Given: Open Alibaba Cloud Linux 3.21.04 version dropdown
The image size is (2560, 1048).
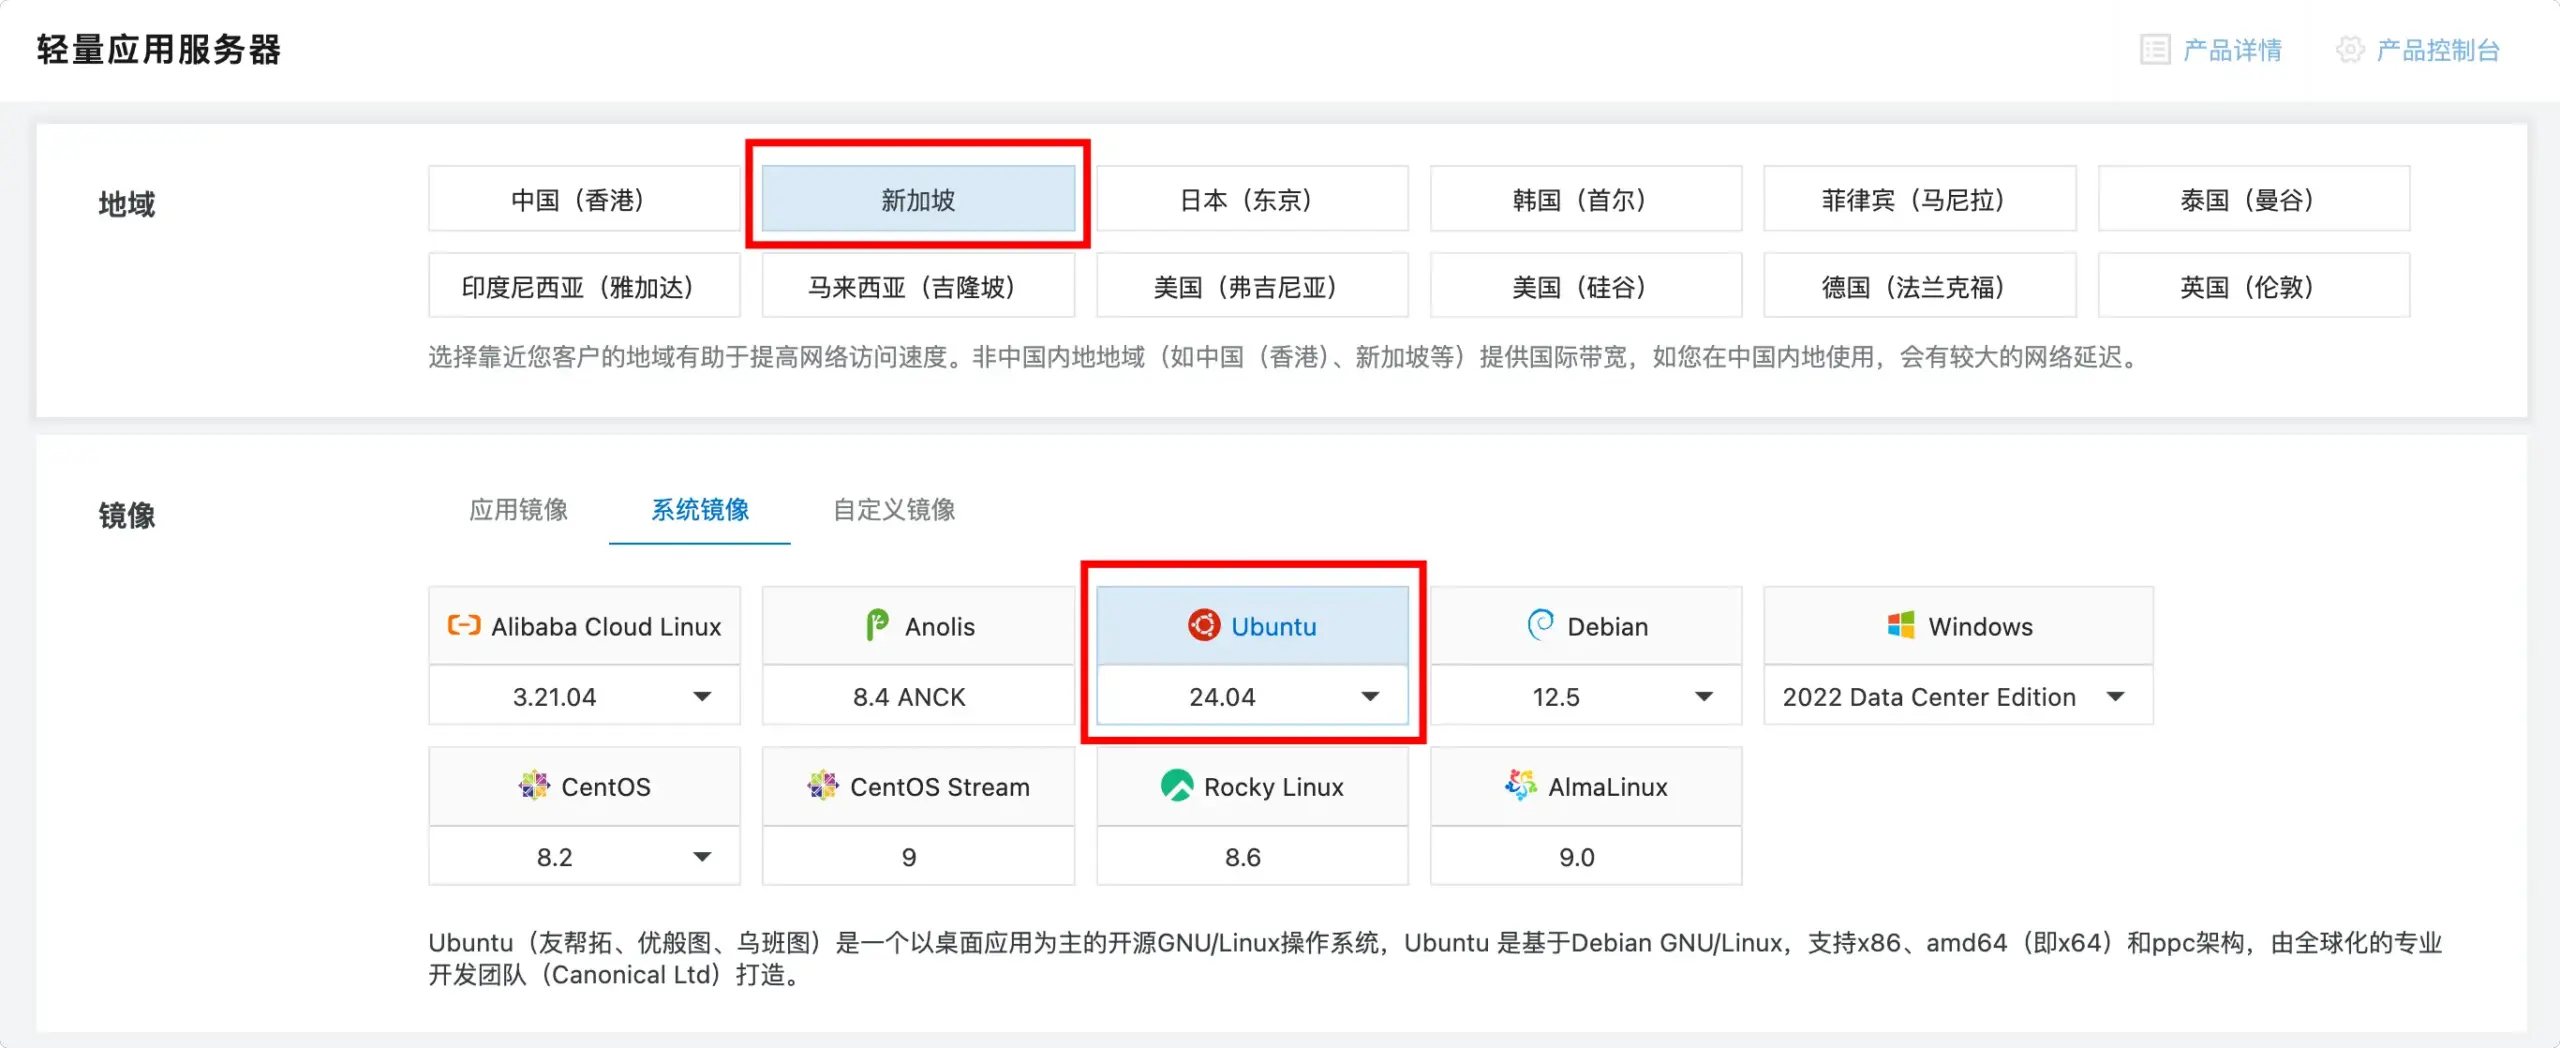Looking at the screenshot, I should (x=584, y=696).
